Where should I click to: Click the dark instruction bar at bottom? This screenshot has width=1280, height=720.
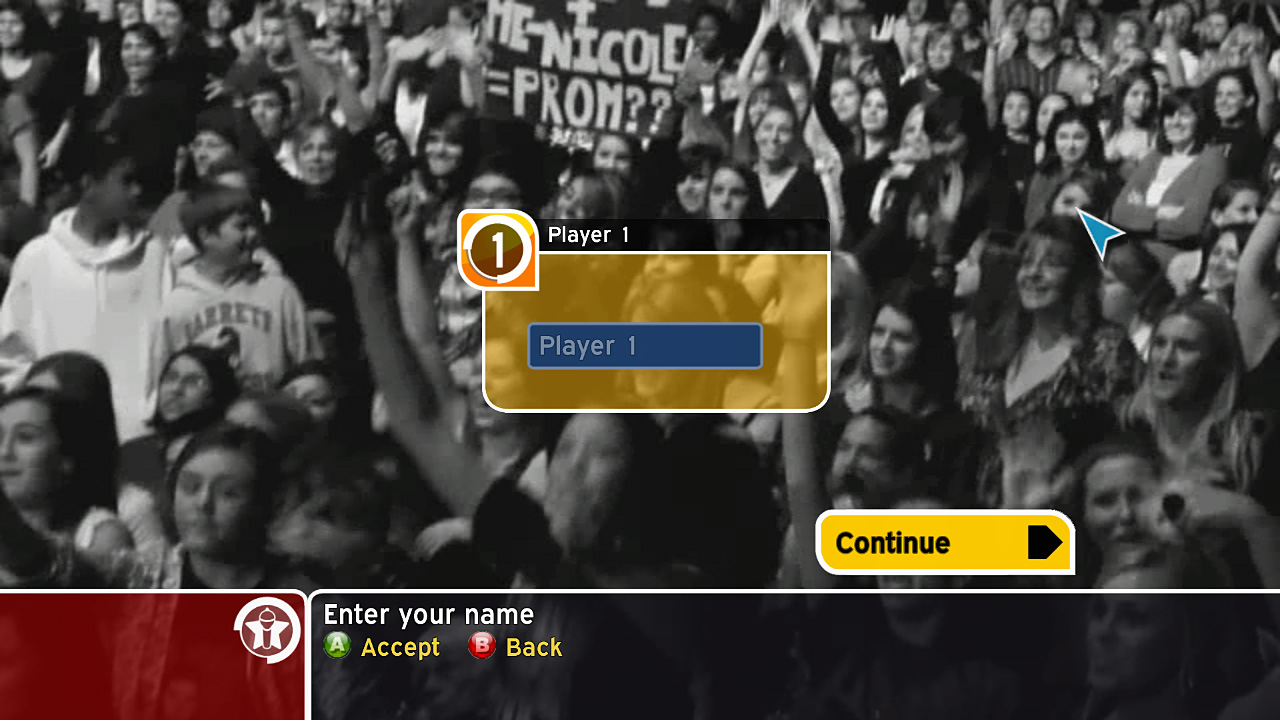[x=795, y=655]
